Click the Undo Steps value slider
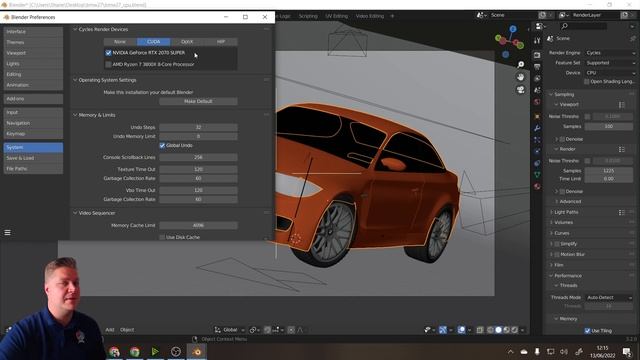Viewport: 640px width, 360px height. point(198,127)
